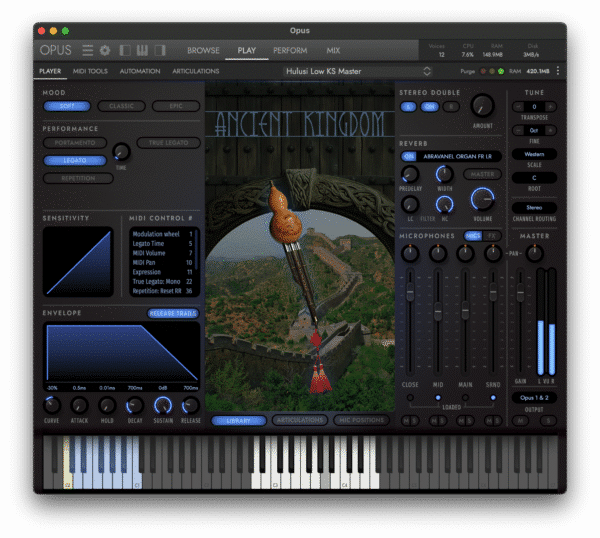Screen dimensions: 600x538
Task: Adjust the reverb HC filter knob
Action: [x=444, y=204]
